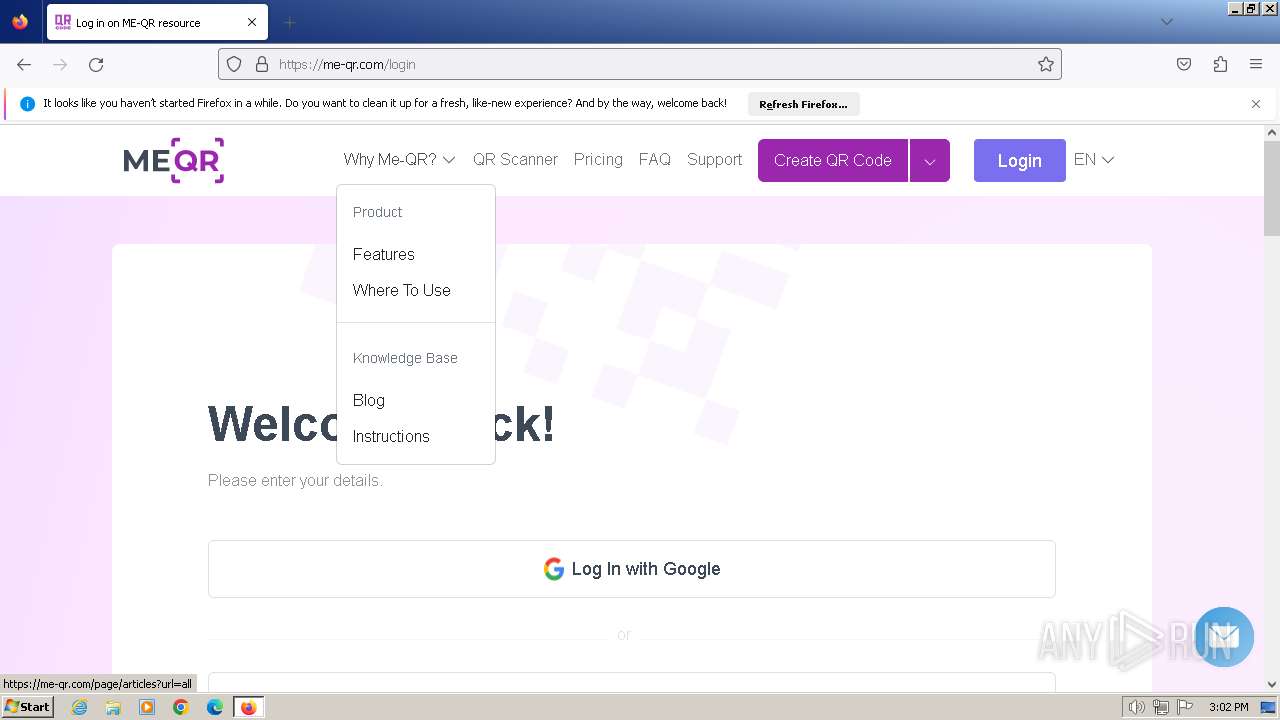1280x720 pixels.
Task: Open the EN language selector
Action: click(1094, 159)
